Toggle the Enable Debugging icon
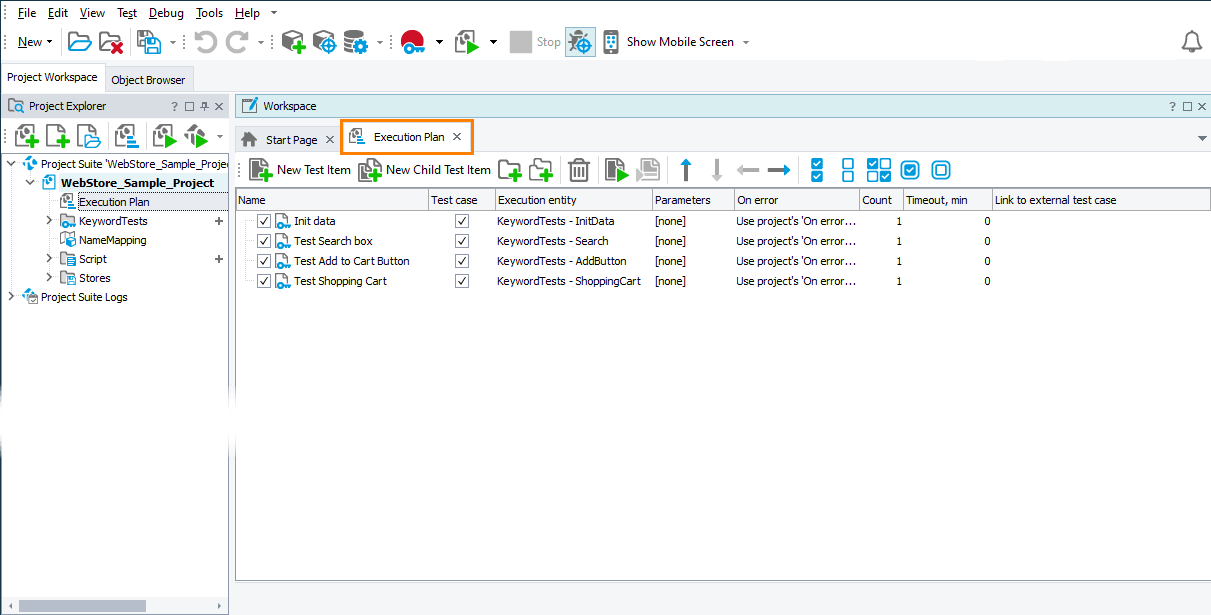Viewport: 1211px width, 615px height. tap(580, 41)
